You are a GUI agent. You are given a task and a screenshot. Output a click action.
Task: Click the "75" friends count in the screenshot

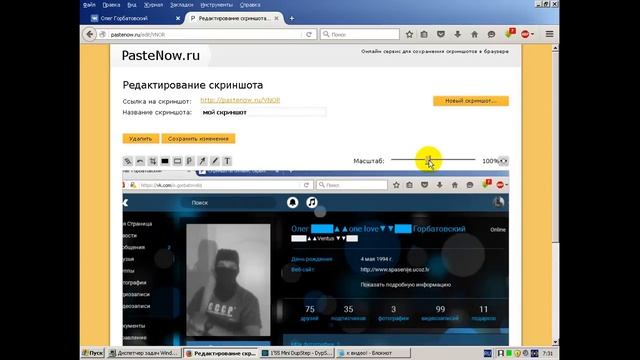point(310,309)
